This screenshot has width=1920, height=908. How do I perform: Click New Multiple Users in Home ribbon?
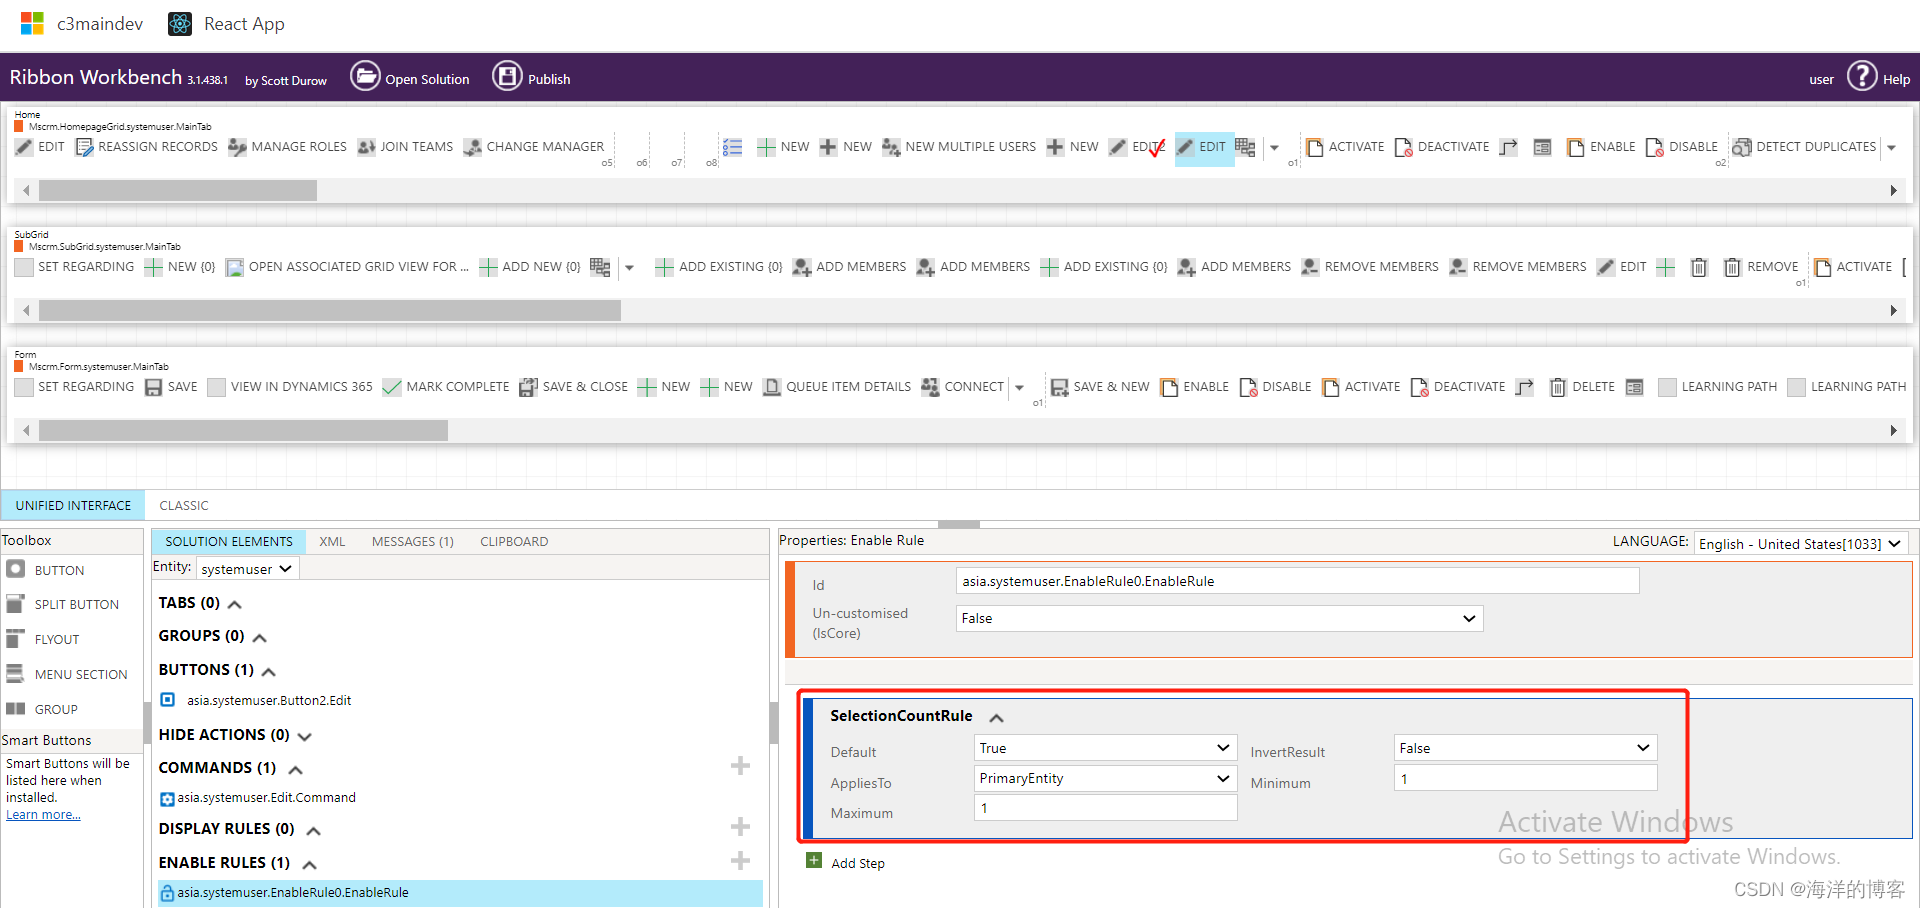pos(959,147)
